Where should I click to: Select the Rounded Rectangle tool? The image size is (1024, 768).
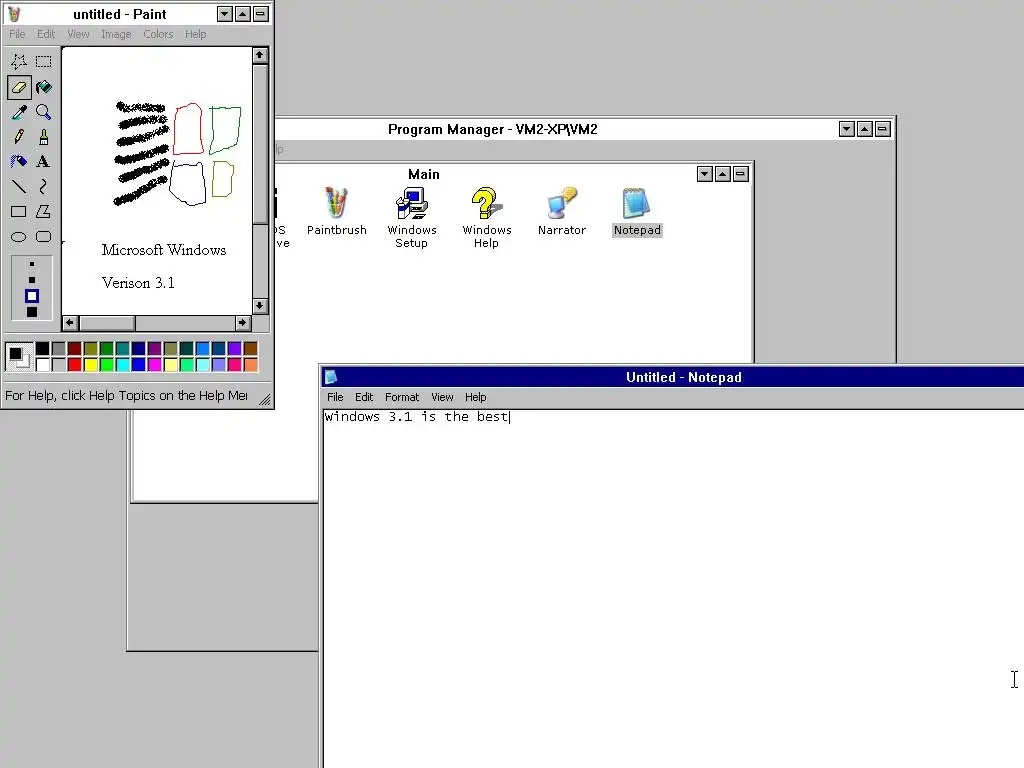[44, 236]
